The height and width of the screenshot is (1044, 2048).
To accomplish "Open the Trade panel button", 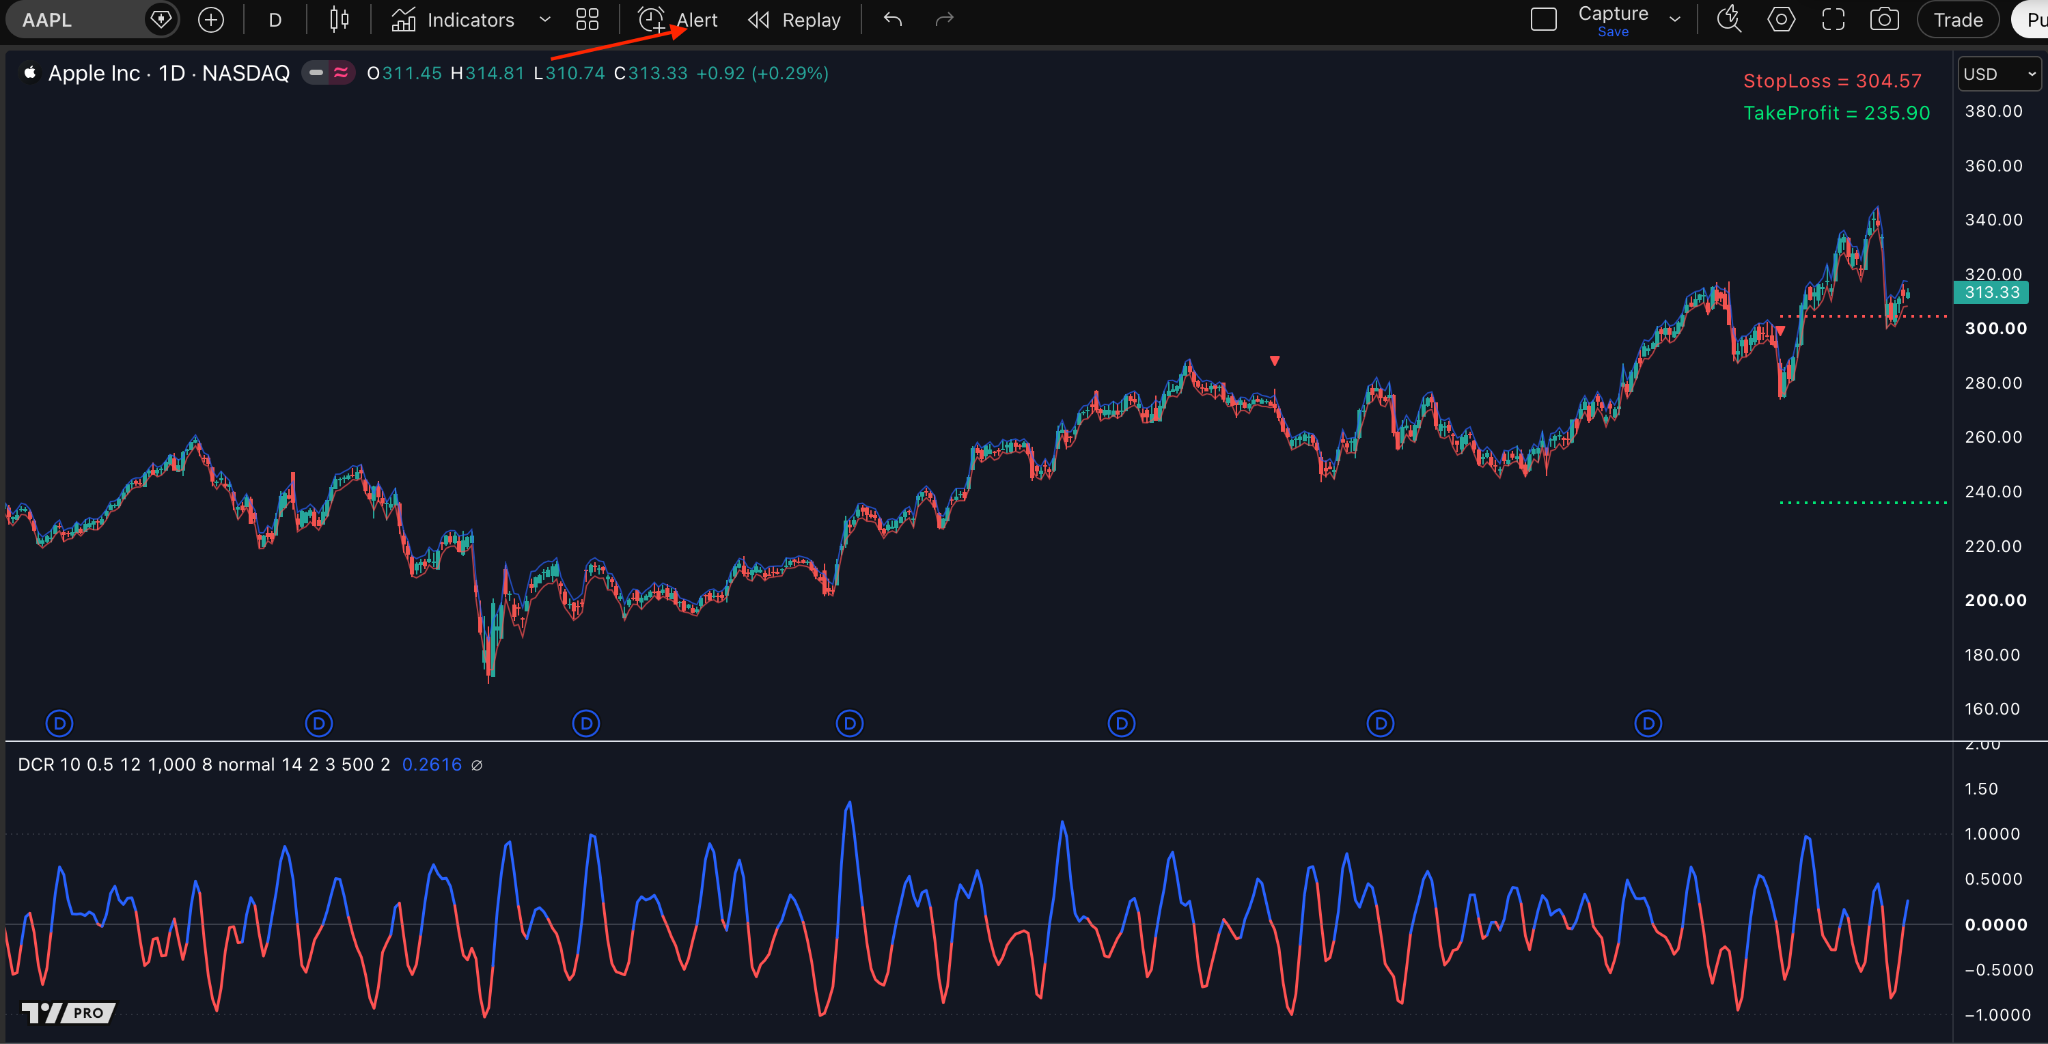I will coord(1958,20).
